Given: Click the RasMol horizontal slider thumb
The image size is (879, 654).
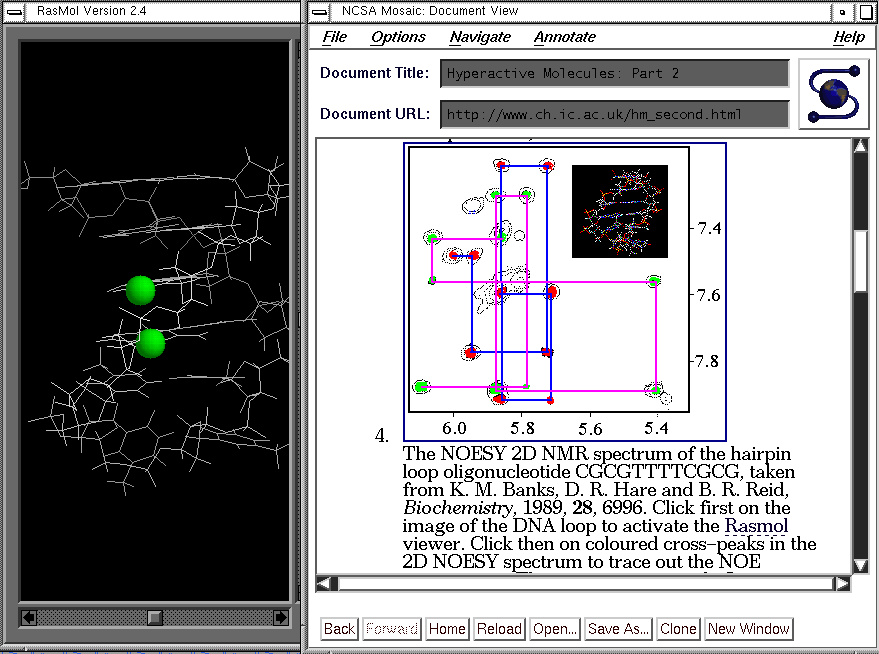Looking at the screenshot, I should pyautogui.click(x=155, y=618).
